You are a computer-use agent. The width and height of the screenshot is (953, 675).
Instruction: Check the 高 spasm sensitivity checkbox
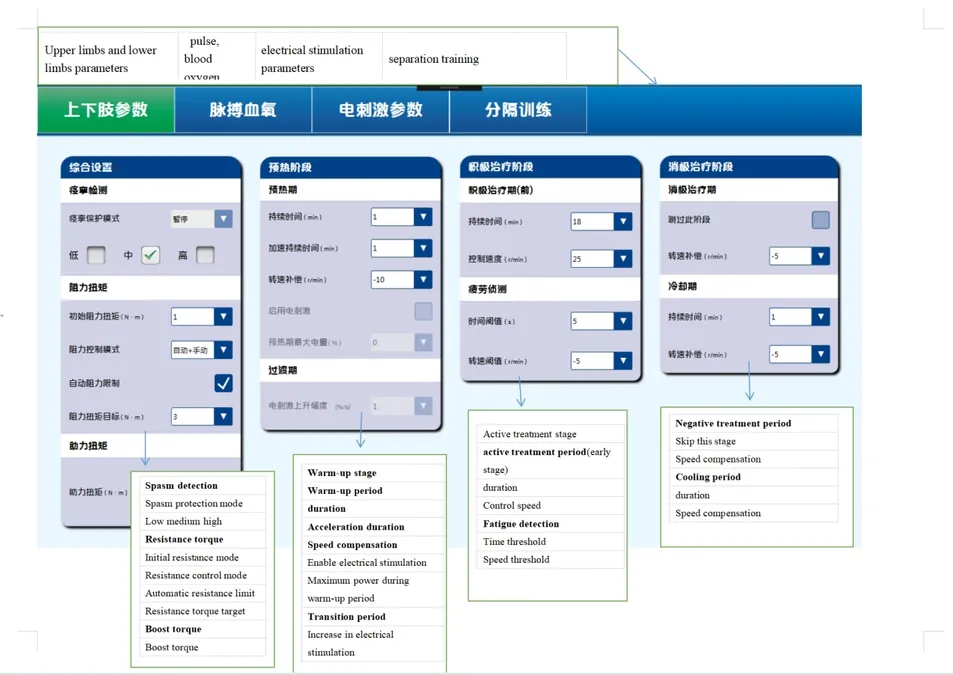point(205,255)
